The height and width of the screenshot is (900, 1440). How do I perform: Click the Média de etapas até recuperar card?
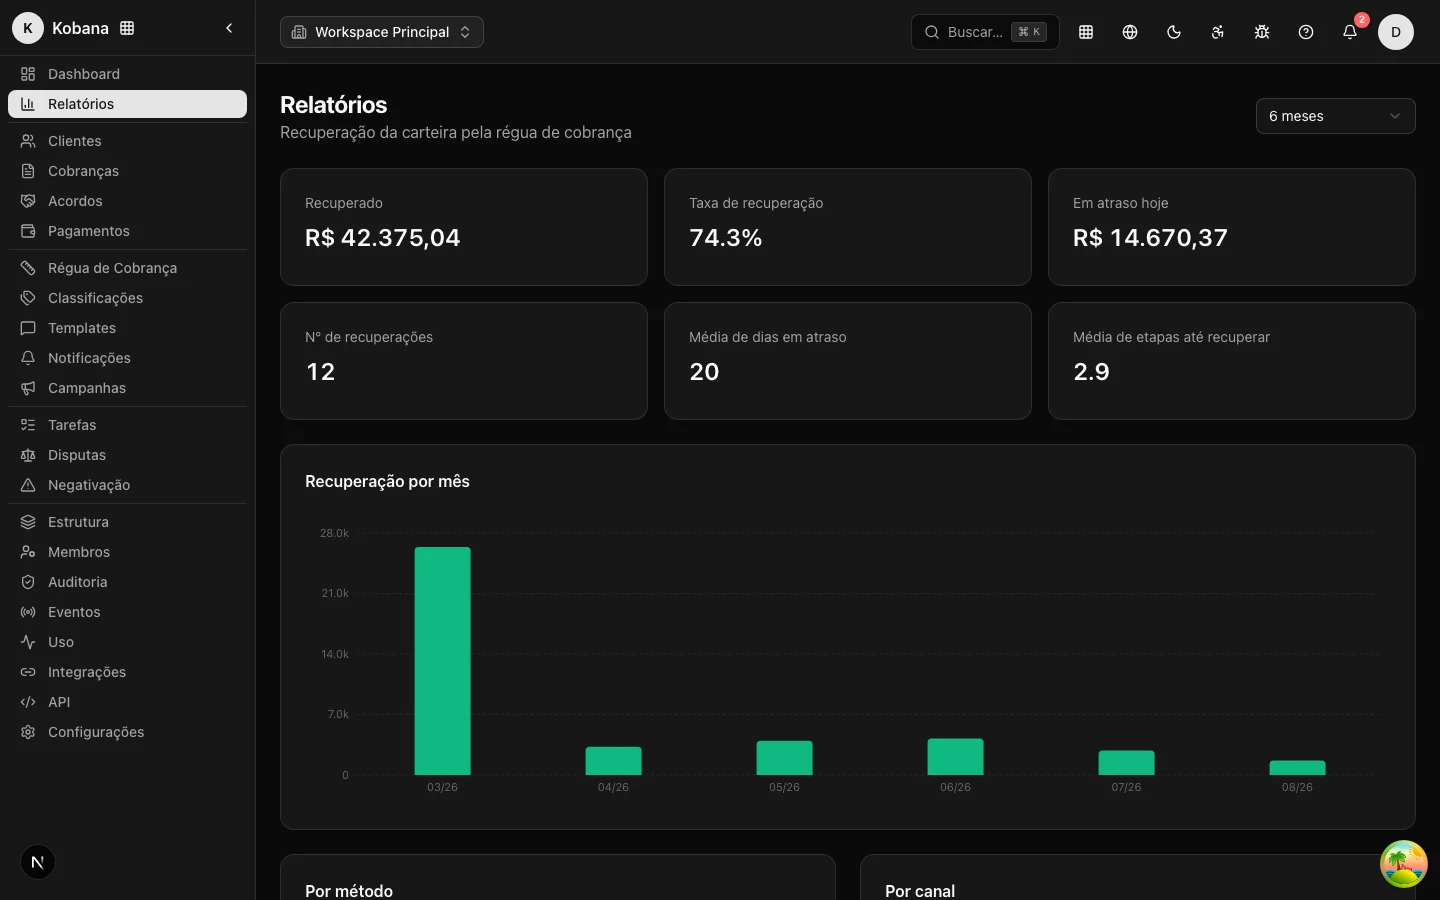[1232, 361]
